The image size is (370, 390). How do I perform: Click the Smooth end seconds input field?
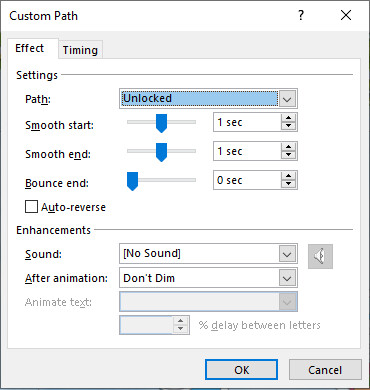(248, 151)
